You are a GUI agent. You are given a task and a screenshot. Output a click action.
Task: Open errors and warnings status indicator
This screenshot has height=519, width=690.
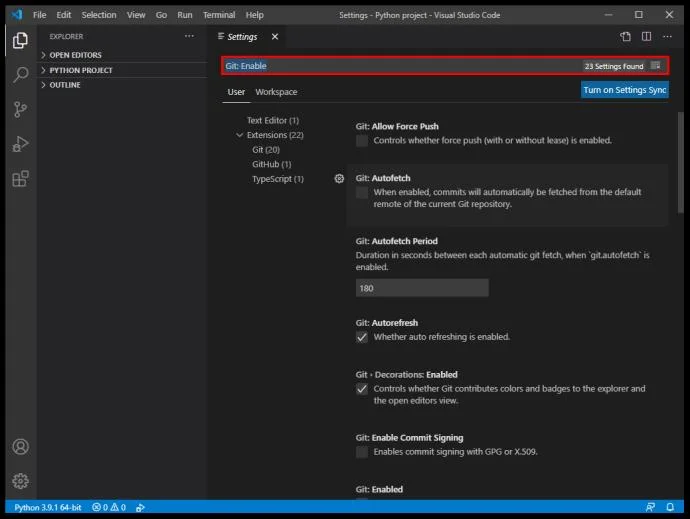(109, 507)
